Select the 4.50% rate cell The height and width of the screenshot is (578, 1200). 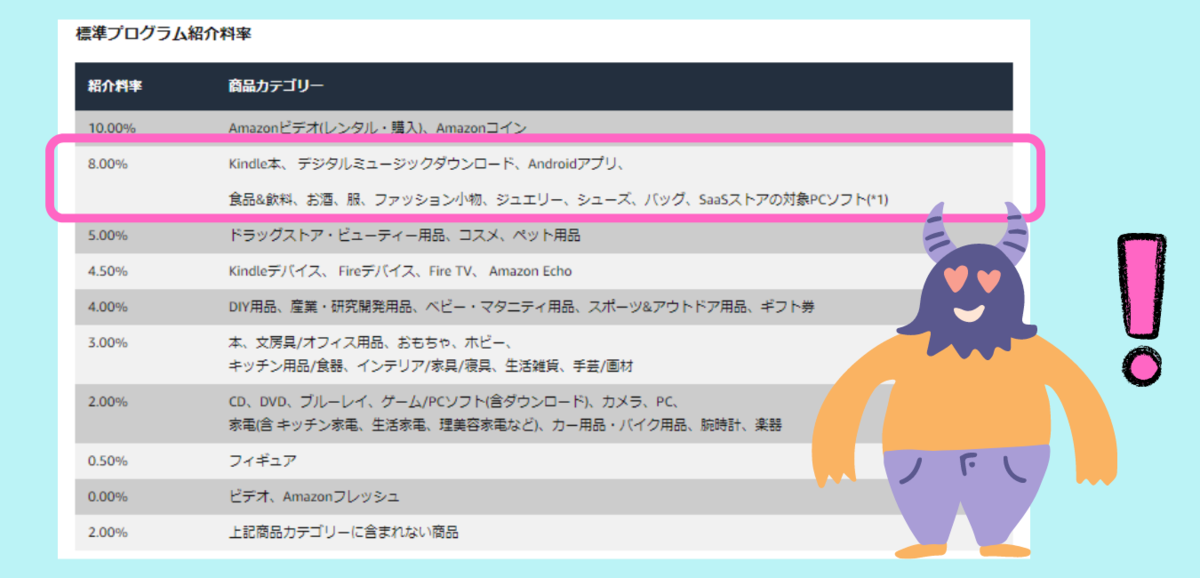[x=108, y=271]
